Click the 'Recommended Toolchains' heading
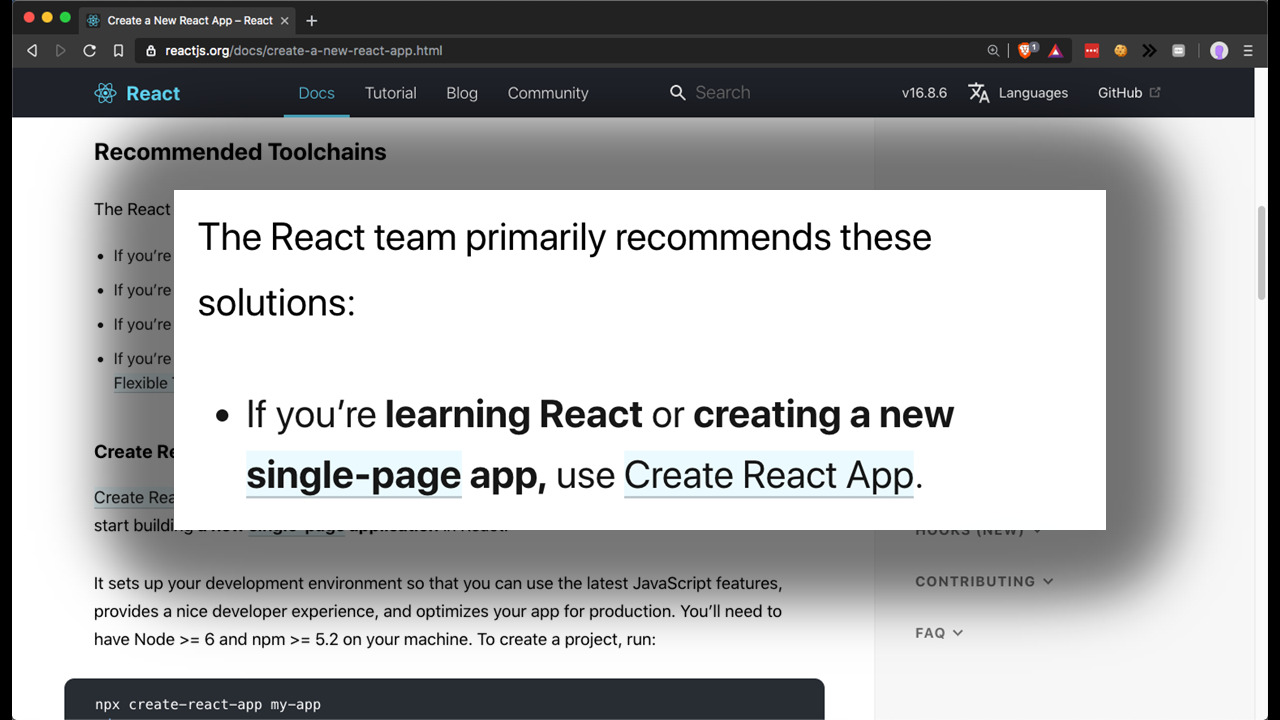The width and height of the screenshot is (1280, 720). point(240,152)
